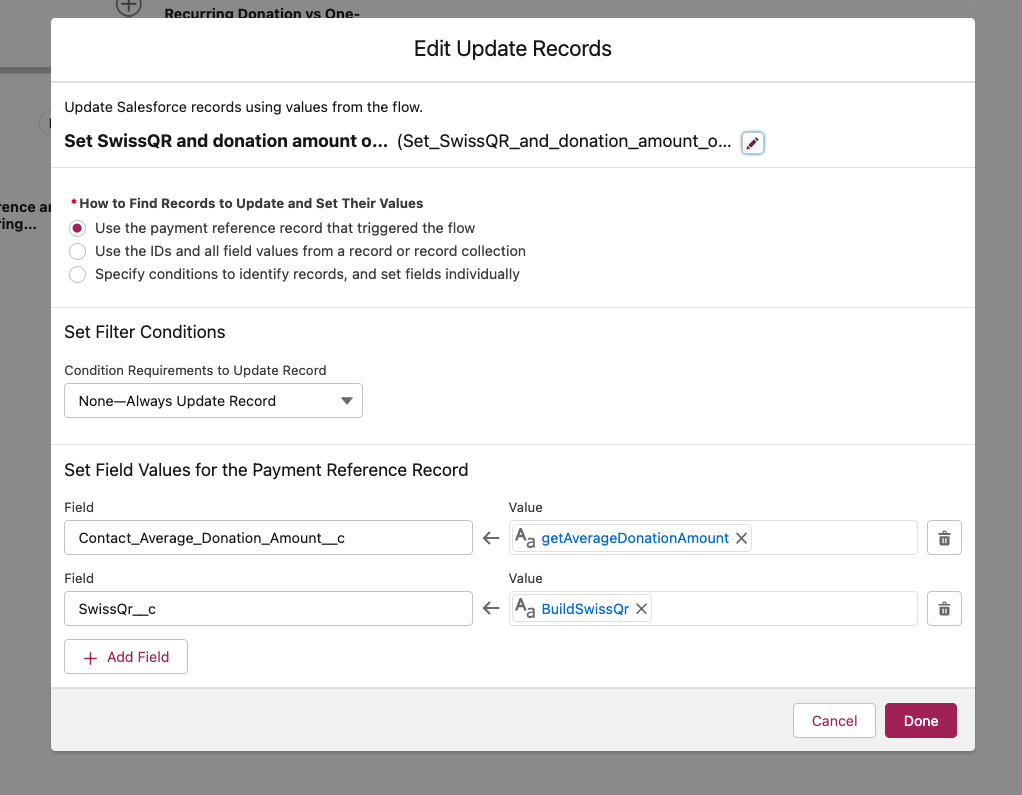
Task: Open the Condition Requirements dropdown
Action: (x=213, y=401)
